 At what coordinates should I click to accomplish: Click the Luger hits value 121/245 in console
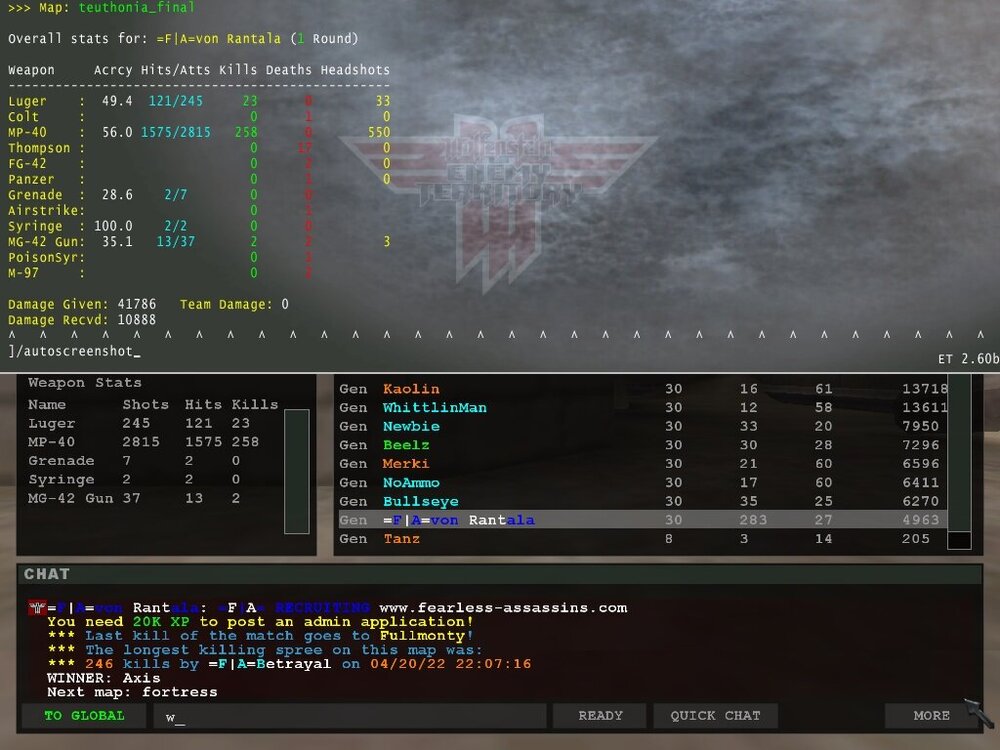[x=176, y=101]
